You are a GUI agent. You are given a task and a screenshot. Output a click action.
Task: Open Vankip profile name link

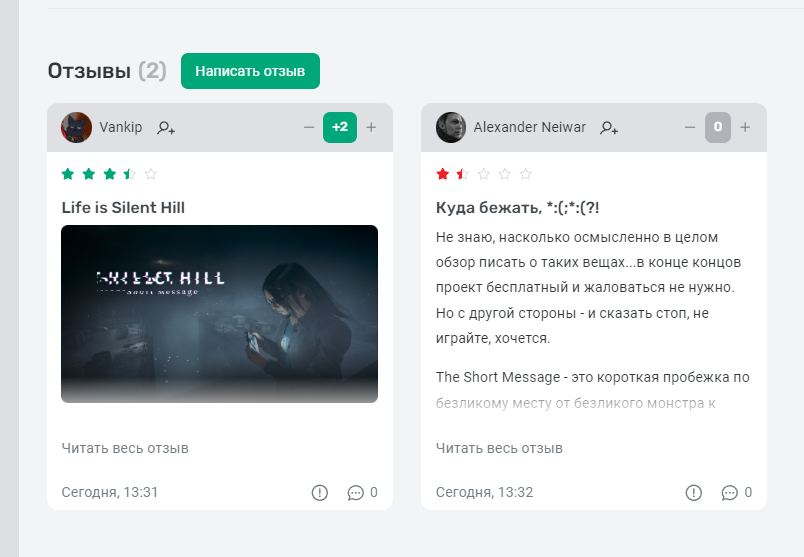pyautogui.click(x=120, y=127)
